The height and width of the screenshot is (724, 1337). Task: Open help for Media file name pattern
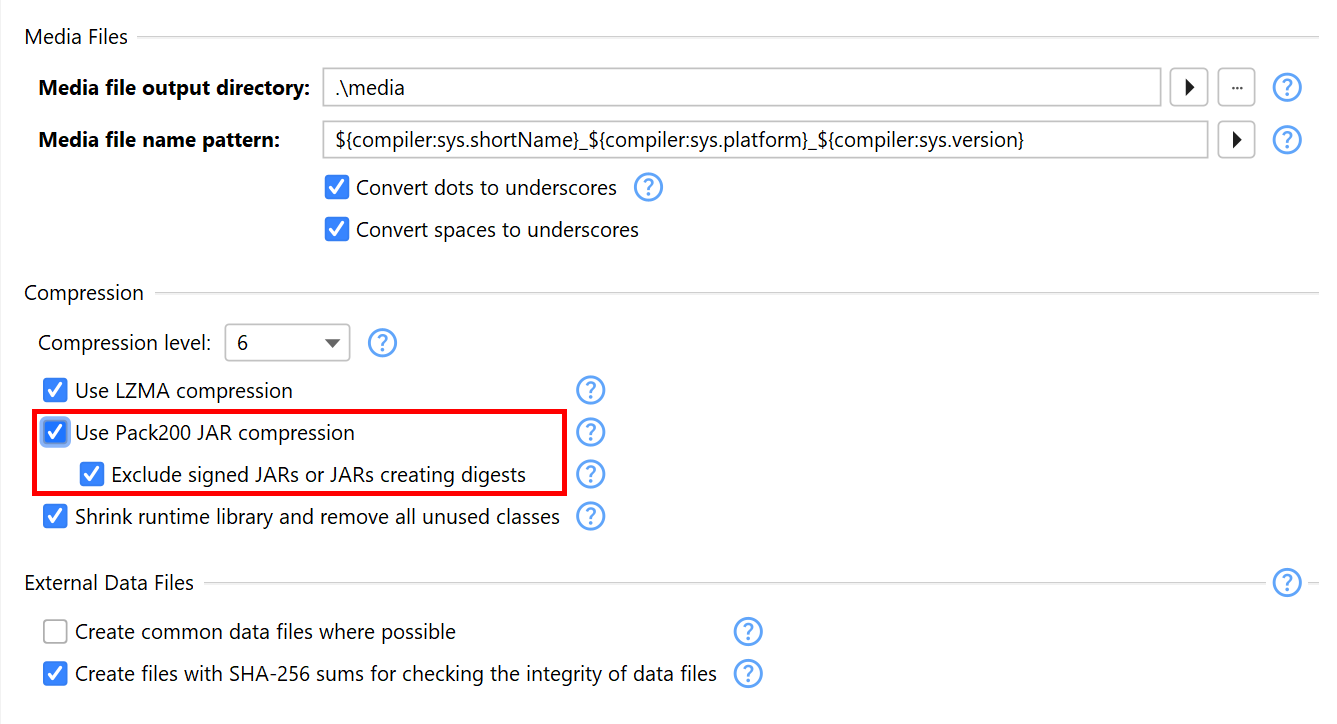(x=1286, y=140)
